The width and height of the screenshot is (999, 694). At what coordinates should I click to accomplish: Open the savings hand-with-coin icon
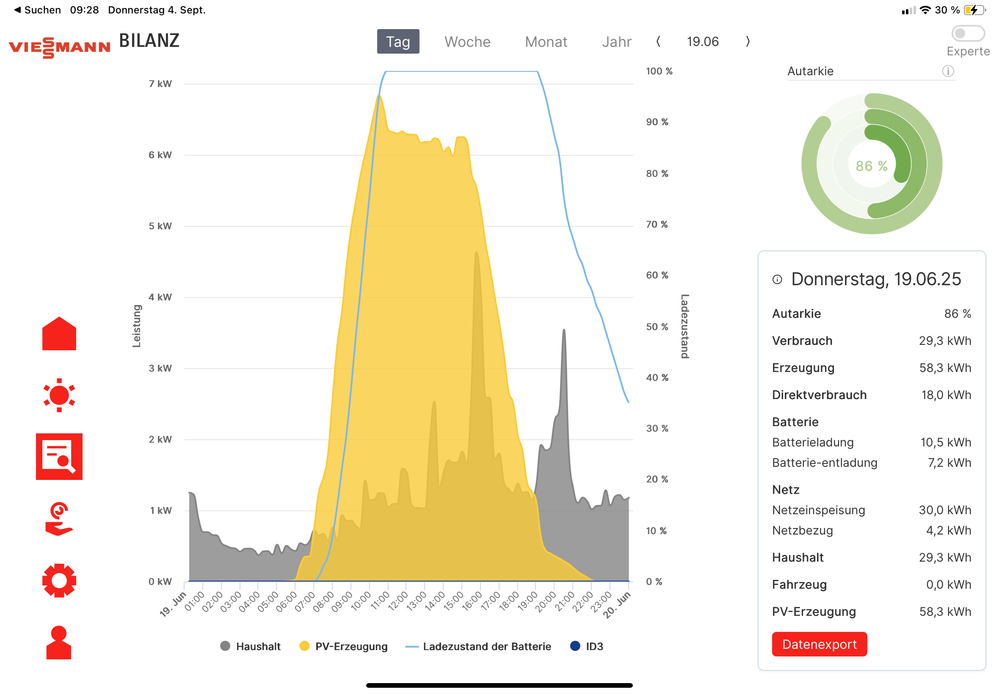pyautogui.click(x=59, y=519)
